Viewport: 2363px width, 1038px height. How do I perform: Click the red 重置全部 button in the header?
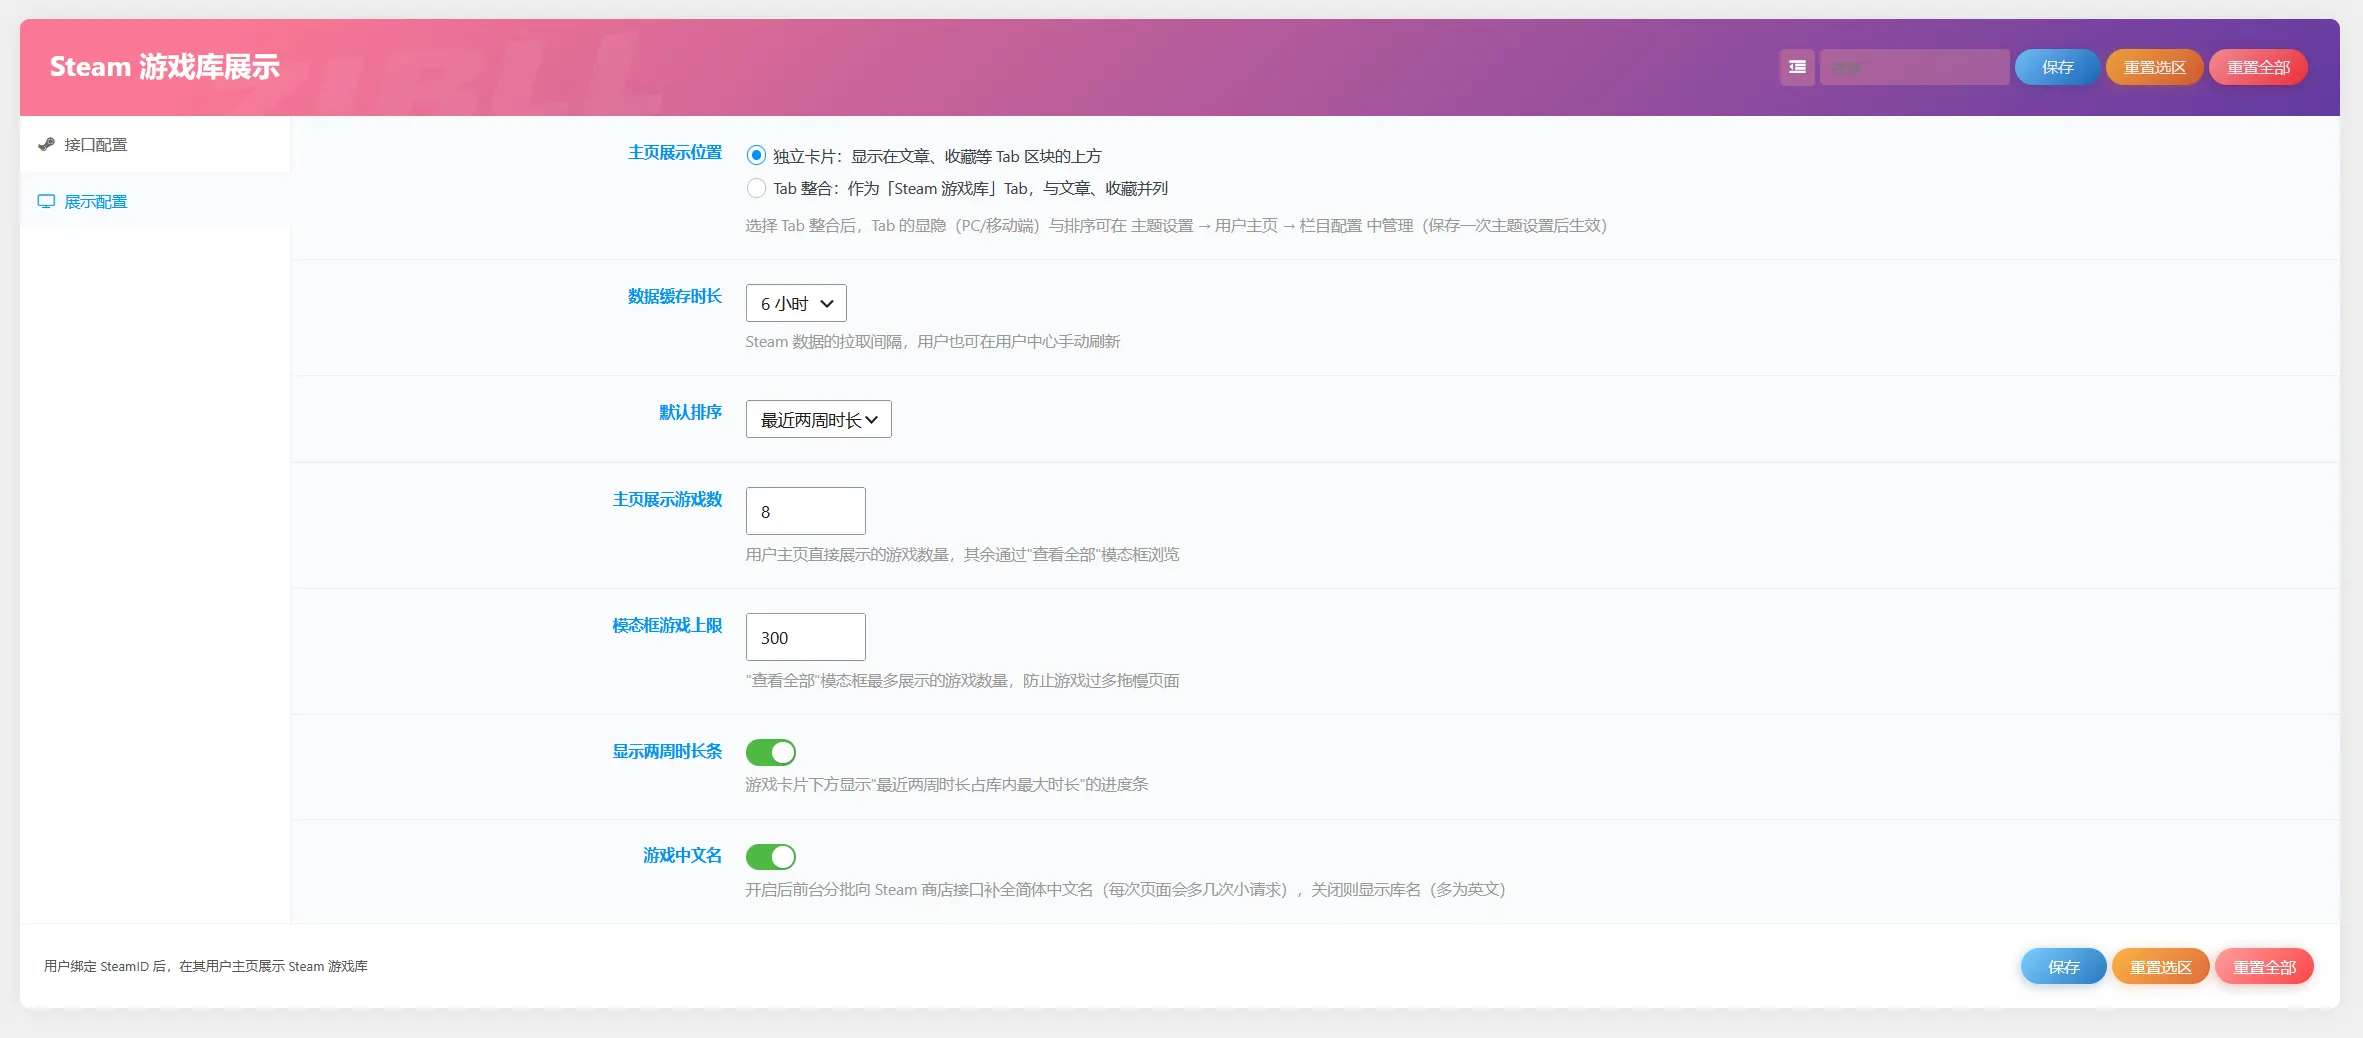click(2258, 67)
